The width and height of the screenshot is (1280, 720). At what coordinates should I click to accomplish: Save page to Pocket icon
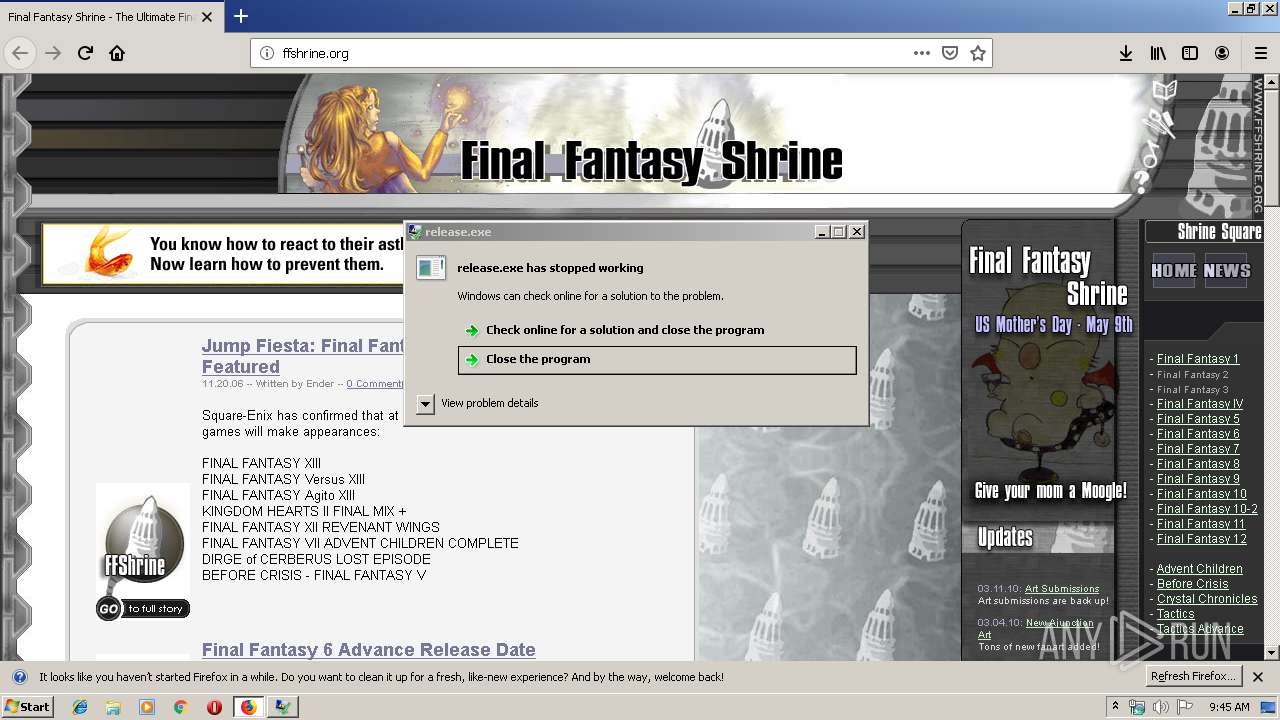pos(950,53)
